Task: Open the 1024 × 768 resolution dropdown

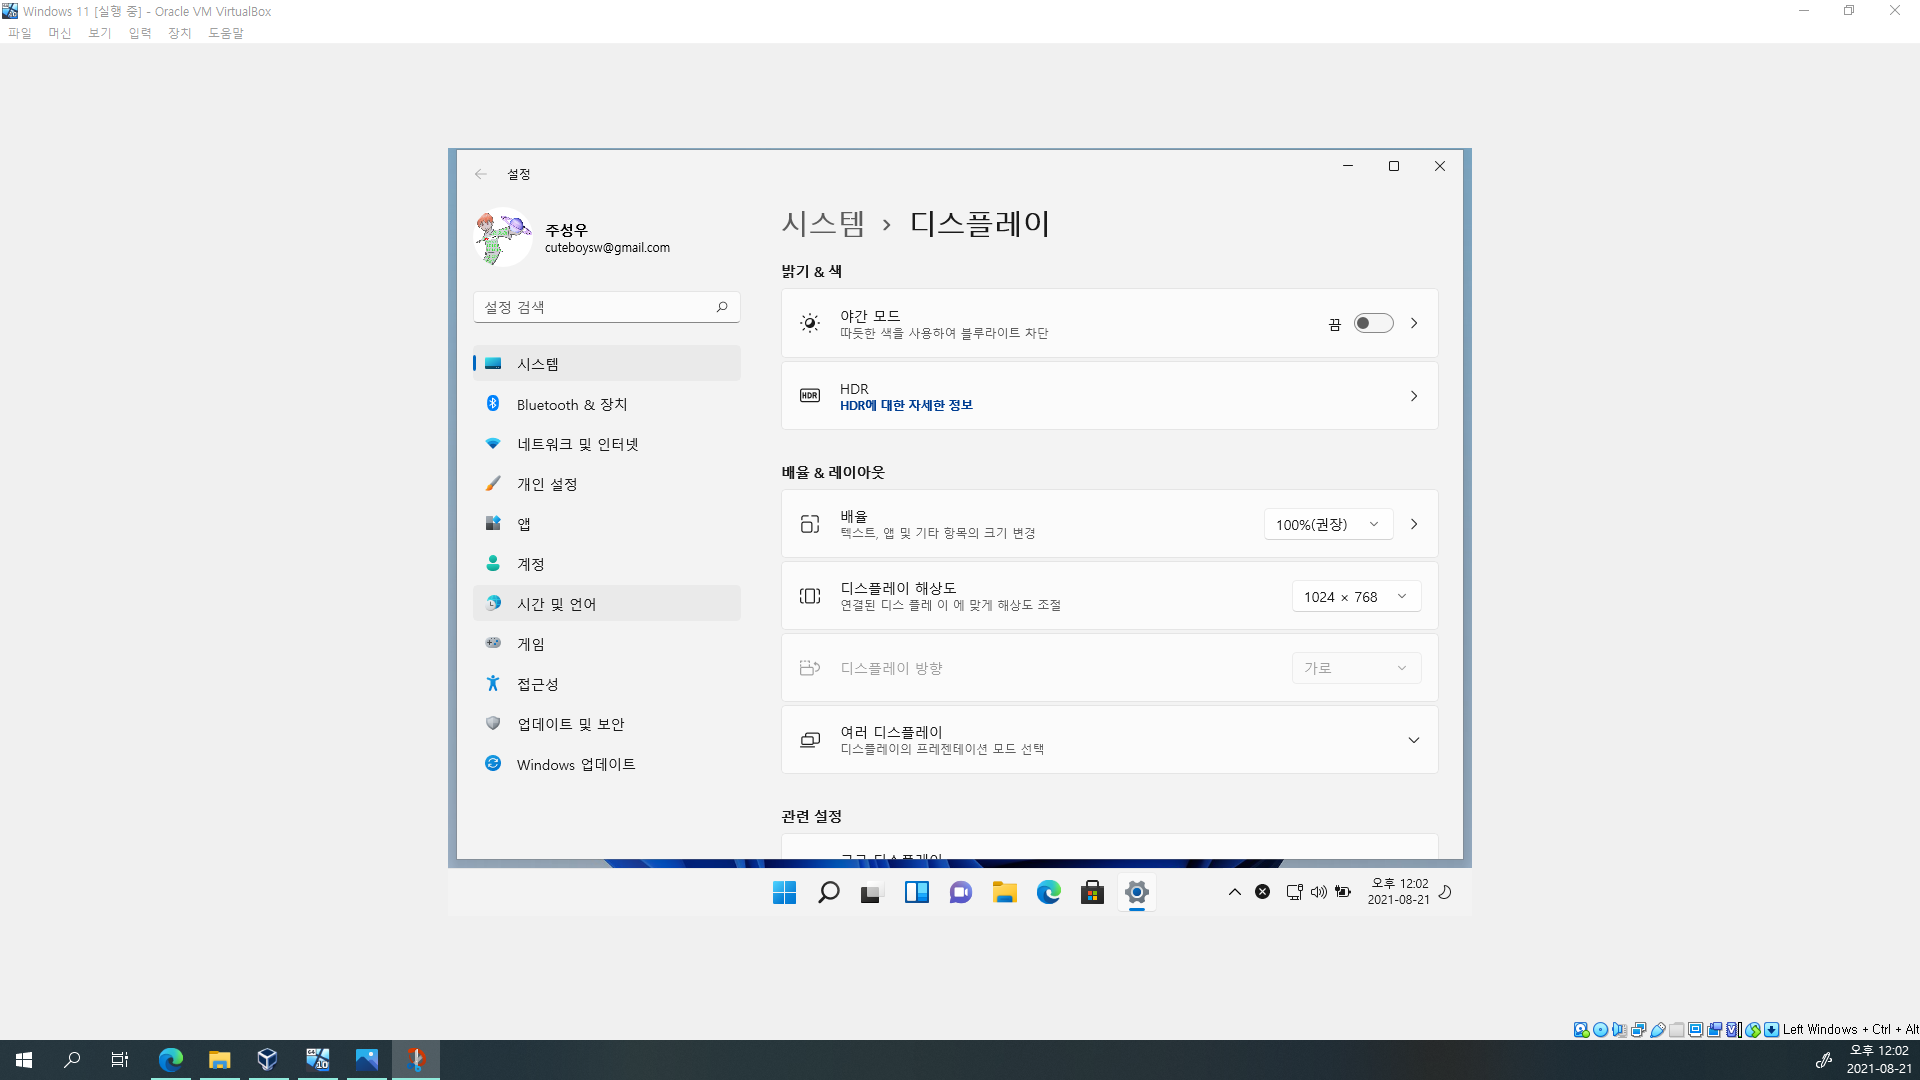Action: point(1355,596)
